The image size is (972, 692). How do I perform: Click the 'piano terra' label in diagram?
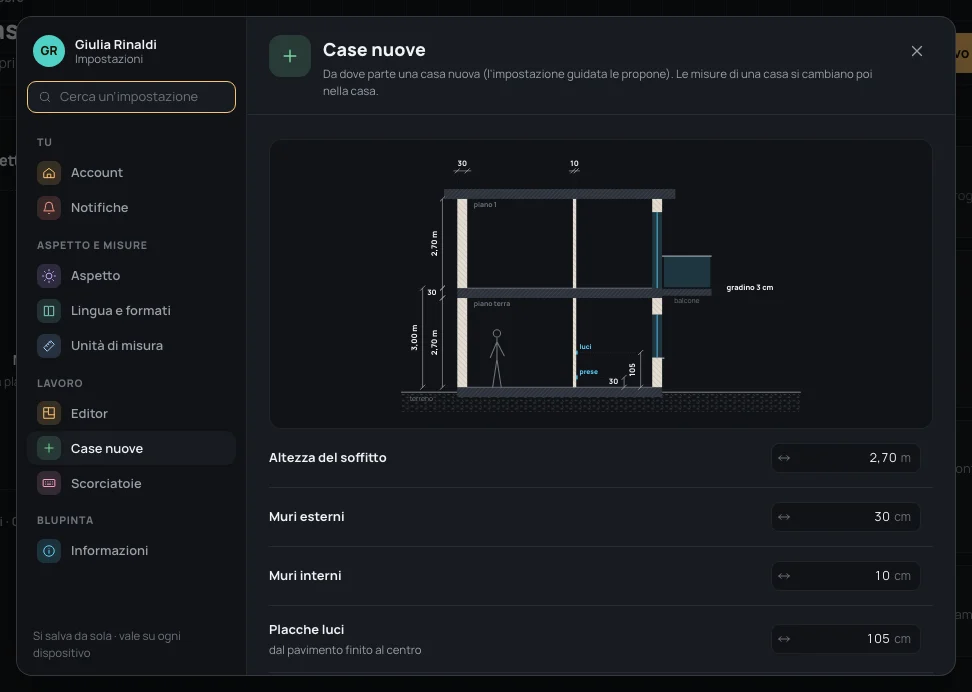[492, 304]
